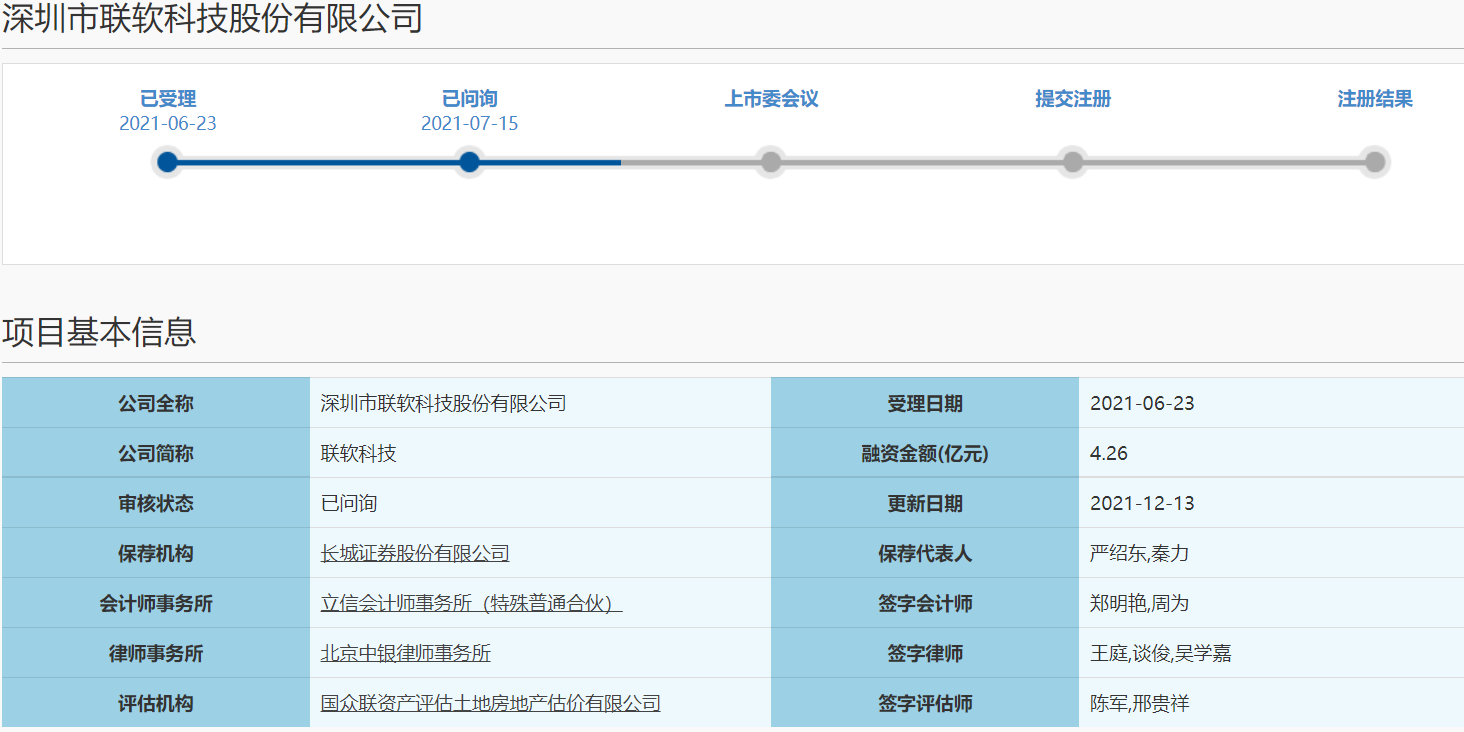Click the 保荐代表人 header cell
Viewport: 1464px width, 732px height.
pos(925,553)
